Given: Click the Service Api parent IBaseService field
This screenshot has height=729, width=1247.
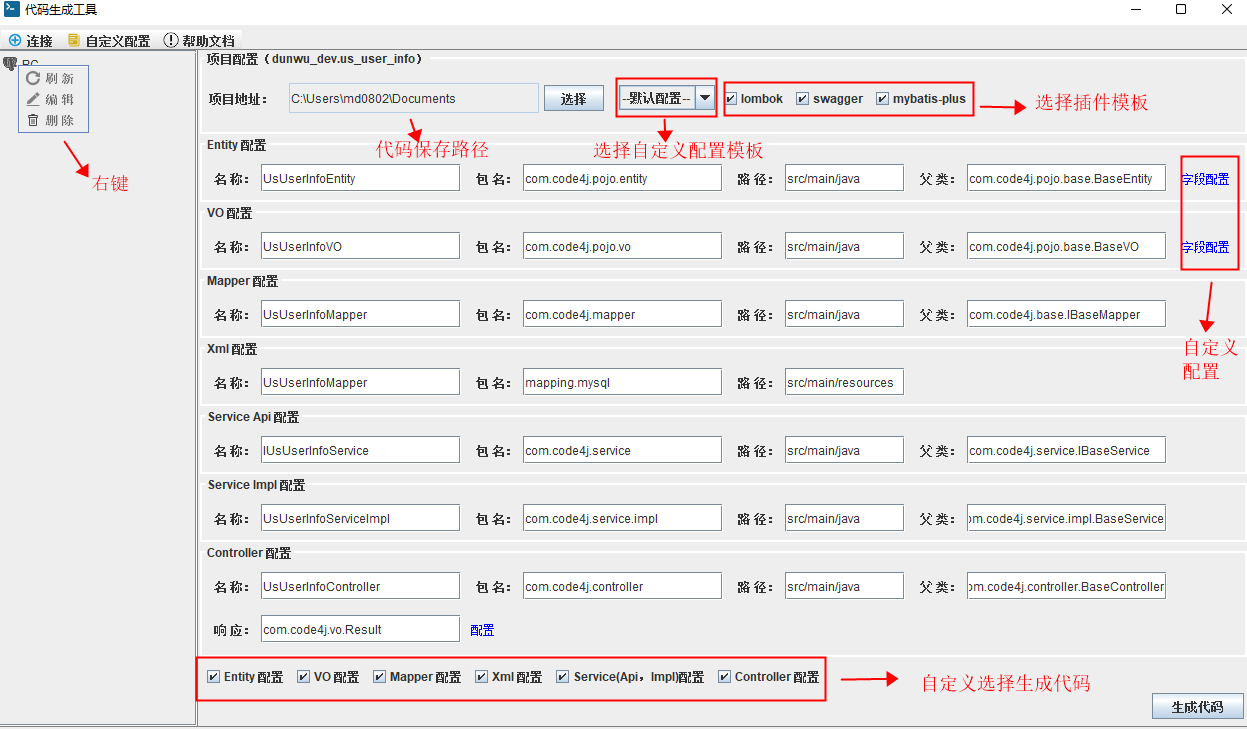Looking at the screenshot, I should 1066,450.
